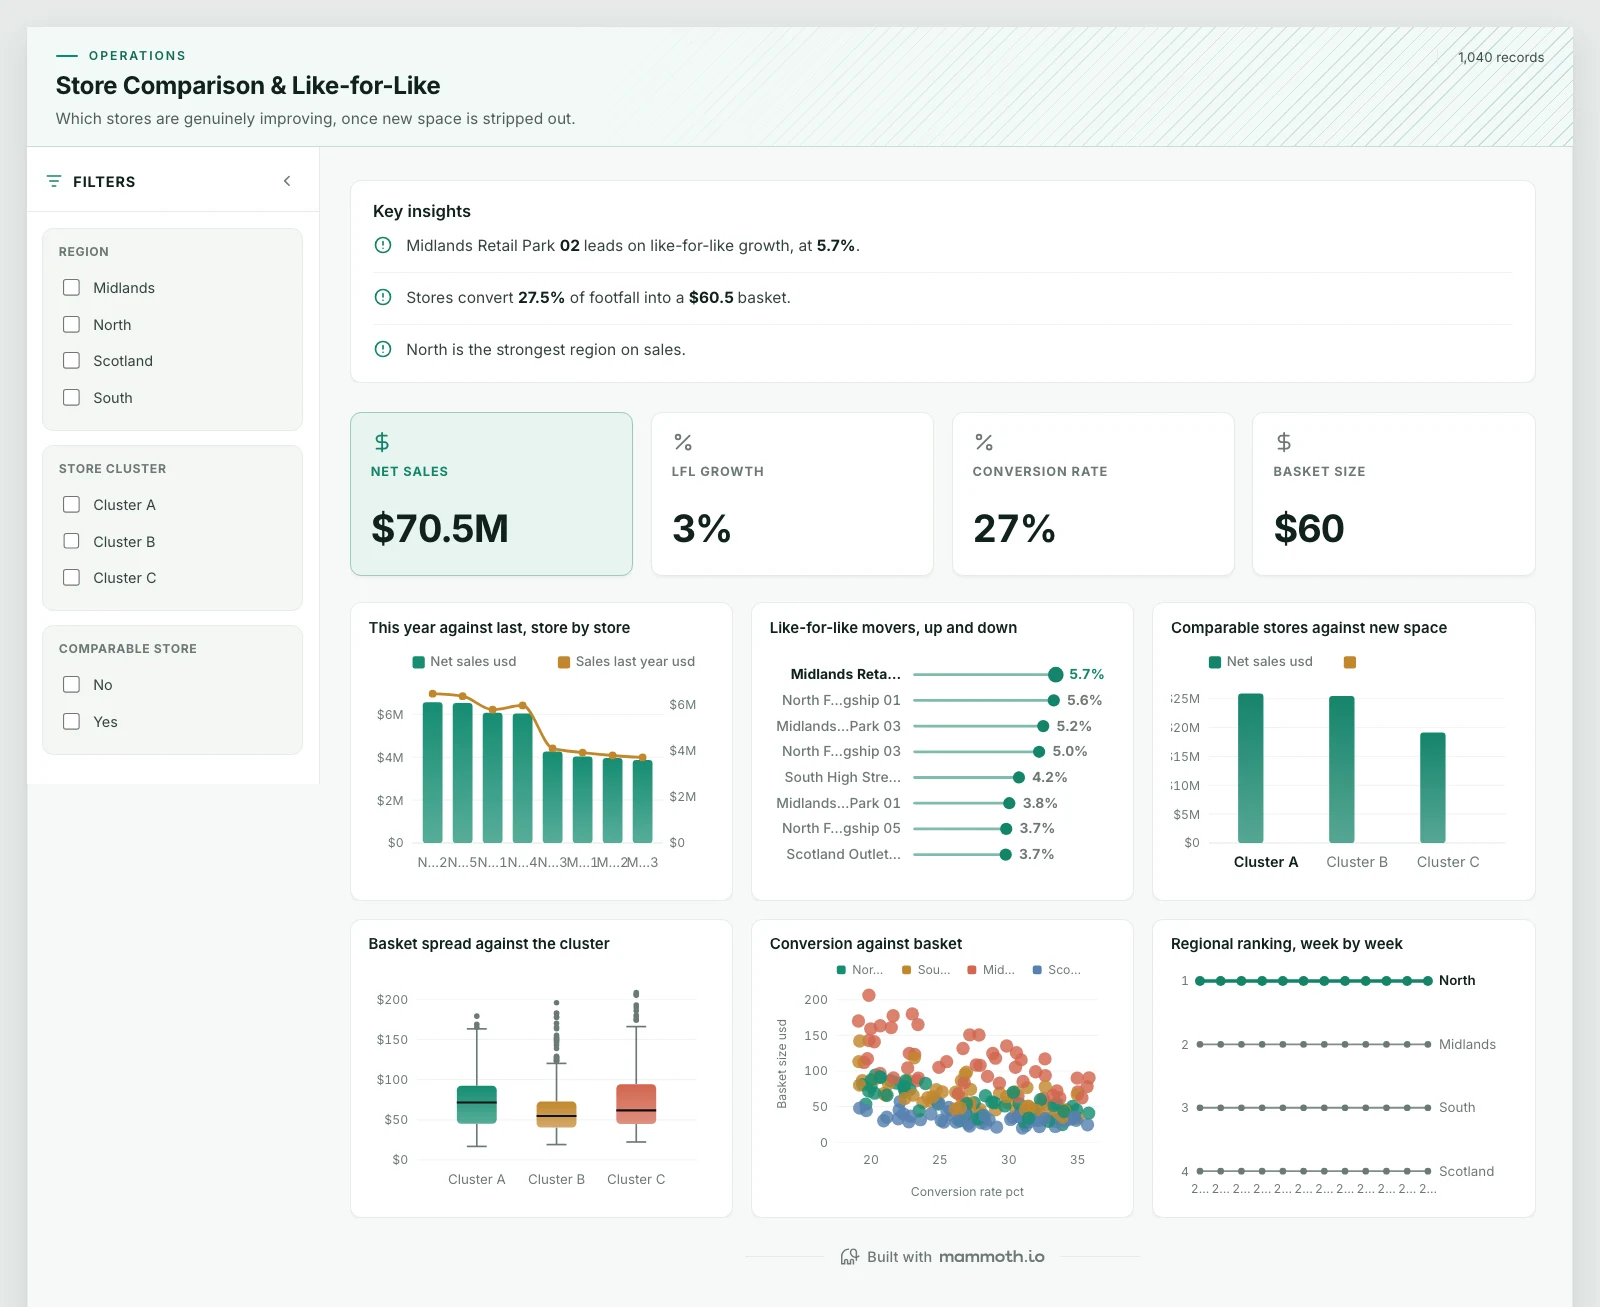Image resolution: width=1600 pixels, height=1307 pixels.
Task: Click the Cluster B bar in comparable chart
Action: pyautogui.click(x=1342, y=769)
